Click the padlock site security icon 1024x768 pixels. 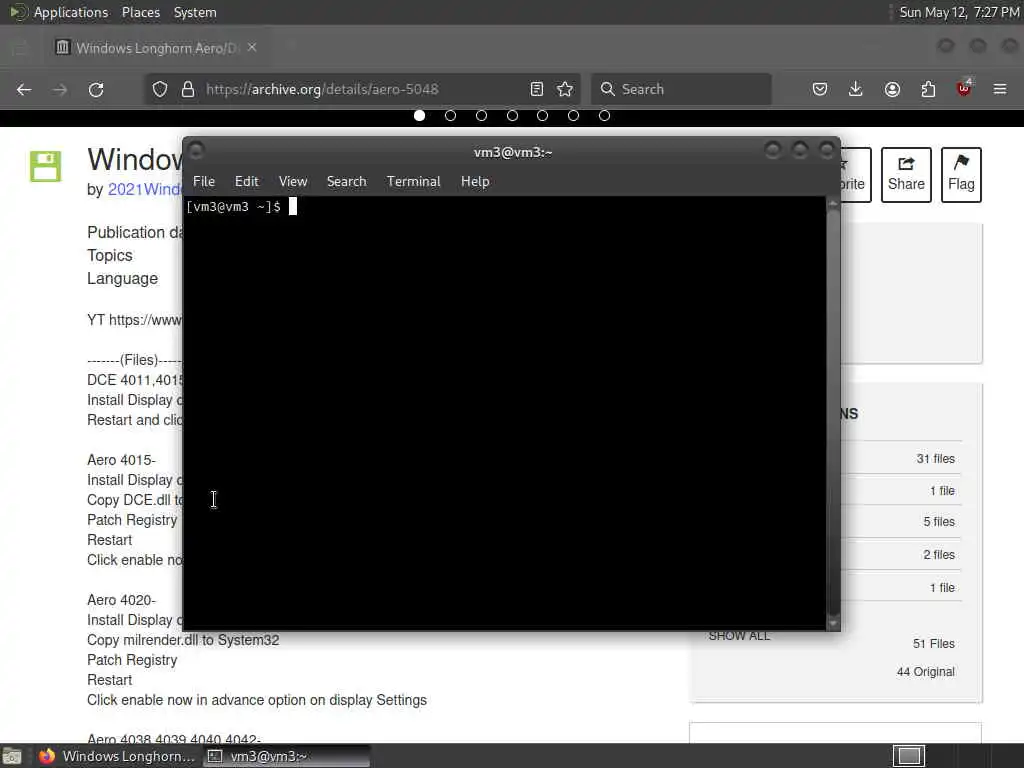188,89
